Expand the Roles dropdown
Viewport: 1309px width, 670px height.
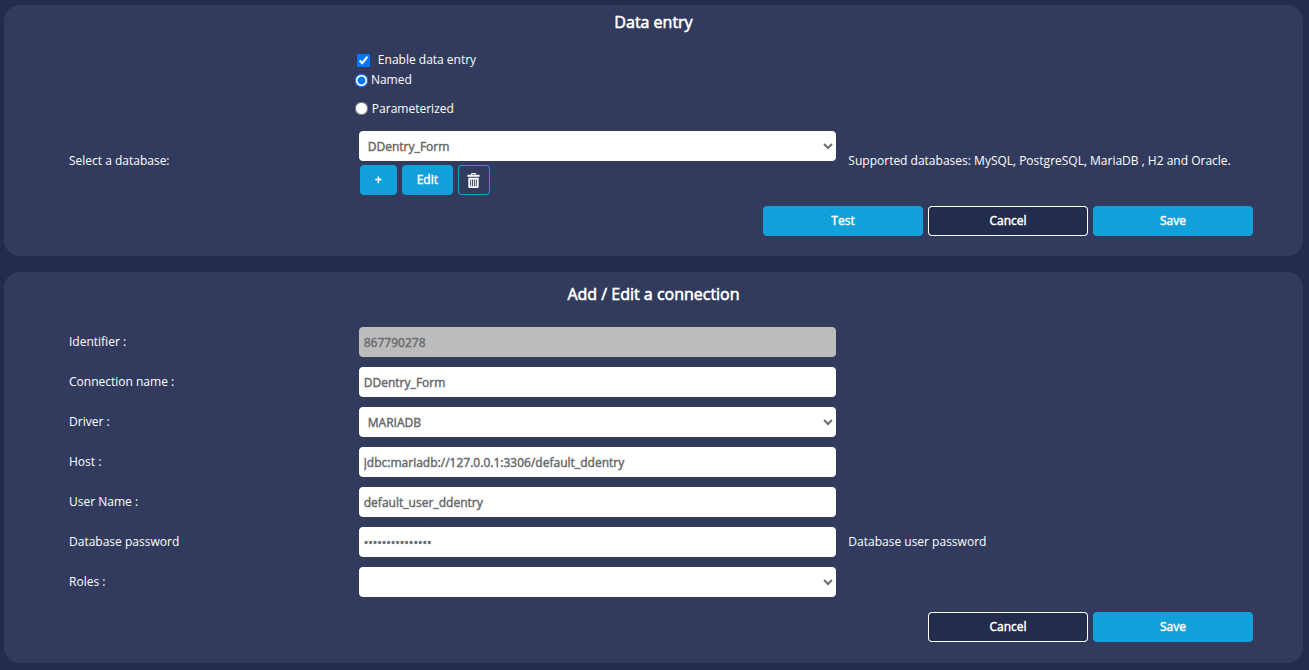[x=596, y=581]
